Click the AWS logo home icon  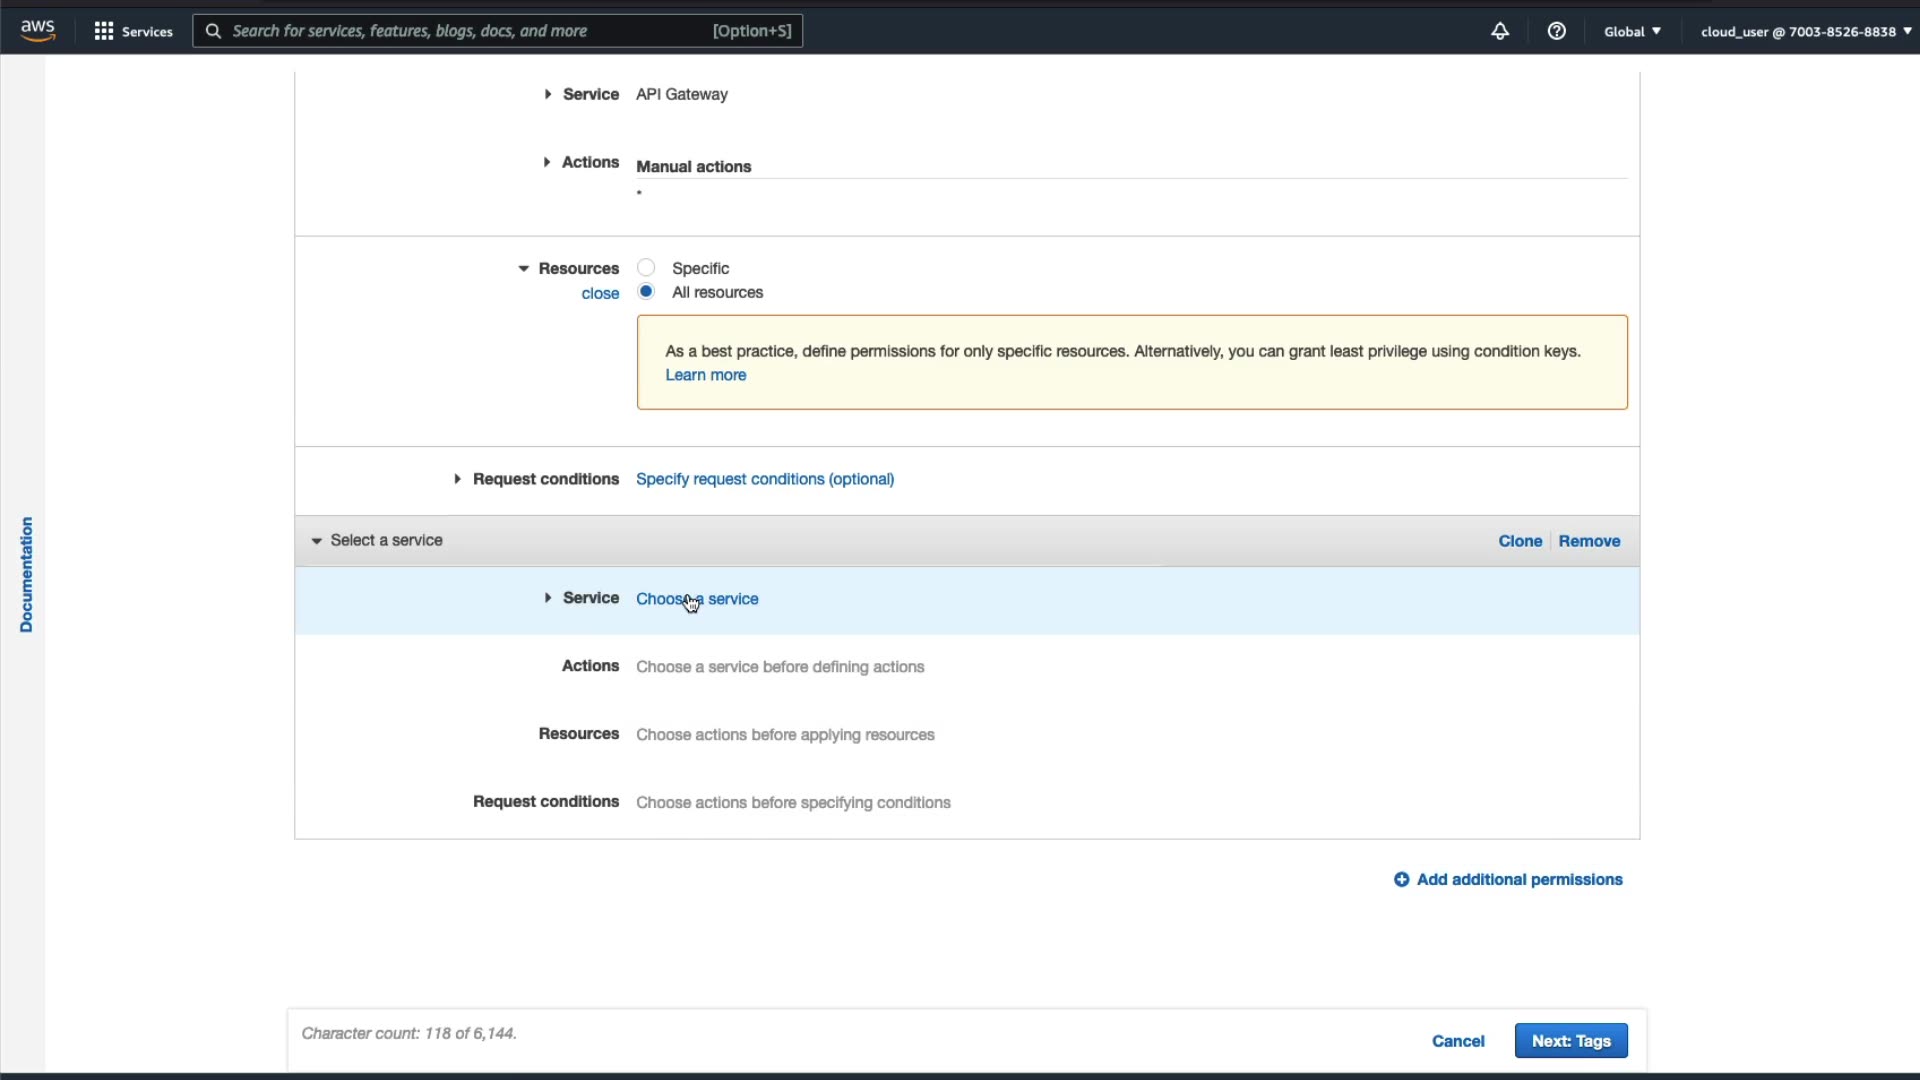pyautogui.click(x=37, y=31)
